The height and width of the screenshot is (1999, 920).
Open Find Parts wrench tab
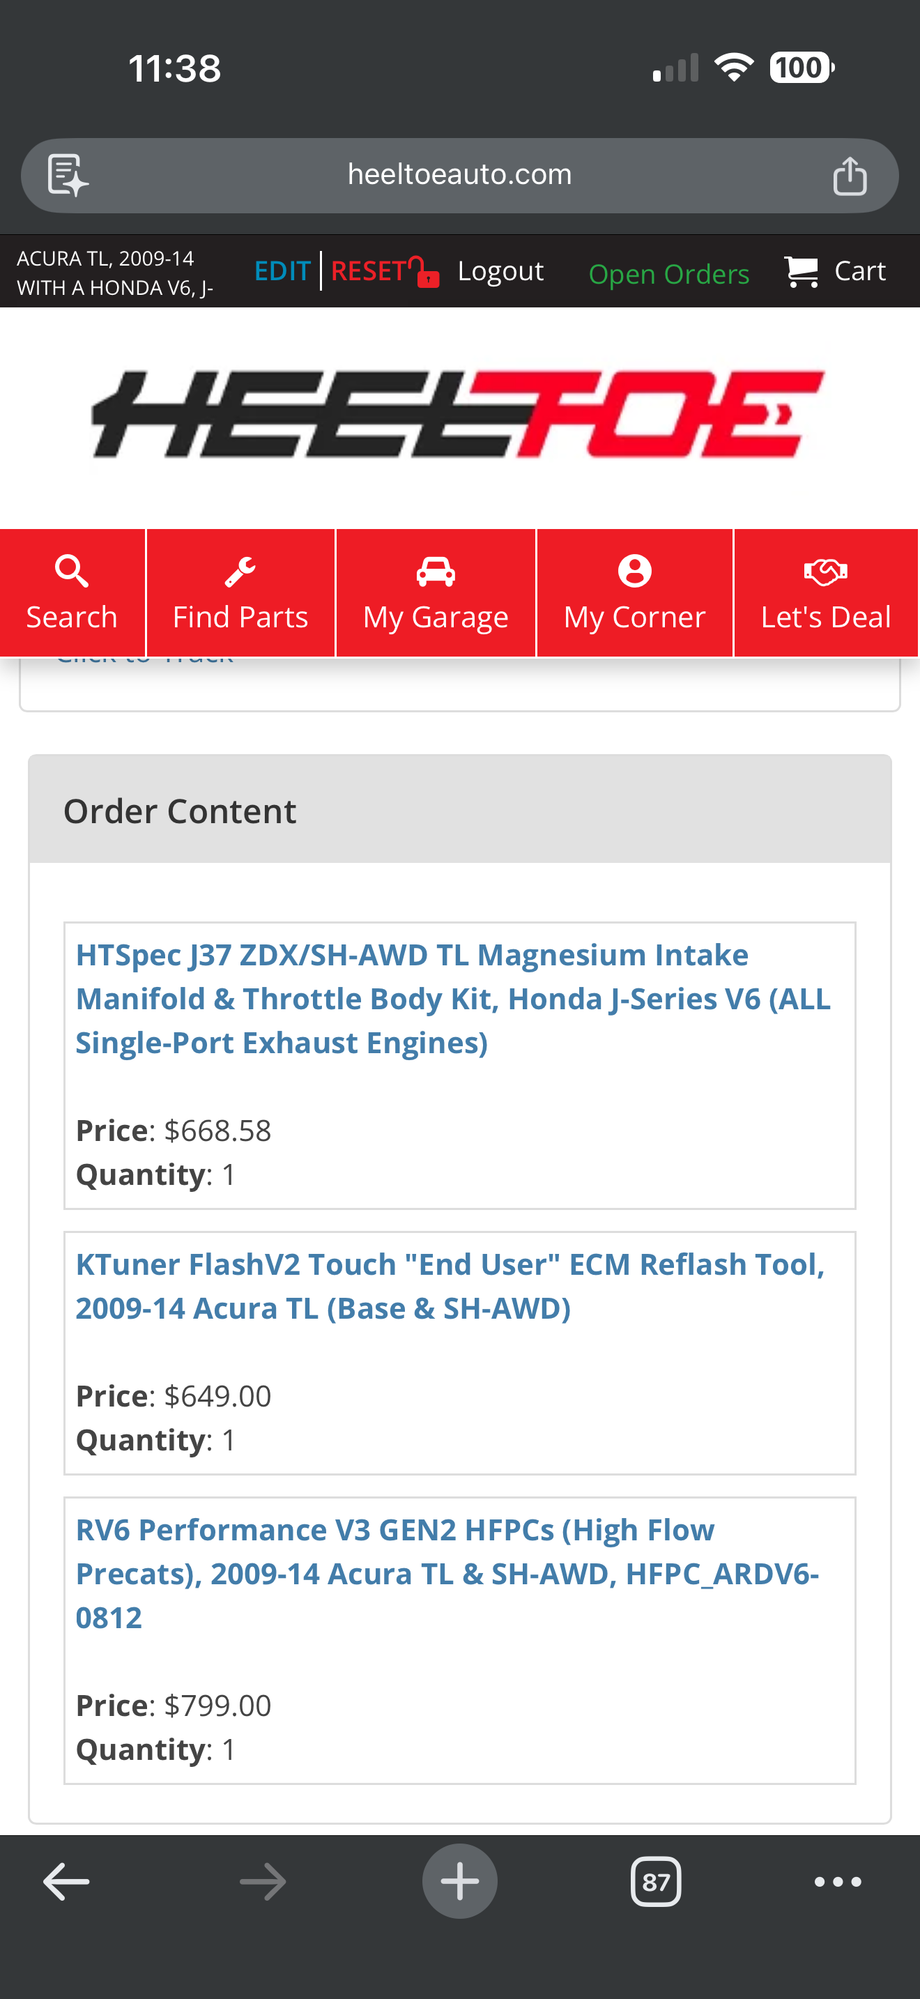click(240, 593)
